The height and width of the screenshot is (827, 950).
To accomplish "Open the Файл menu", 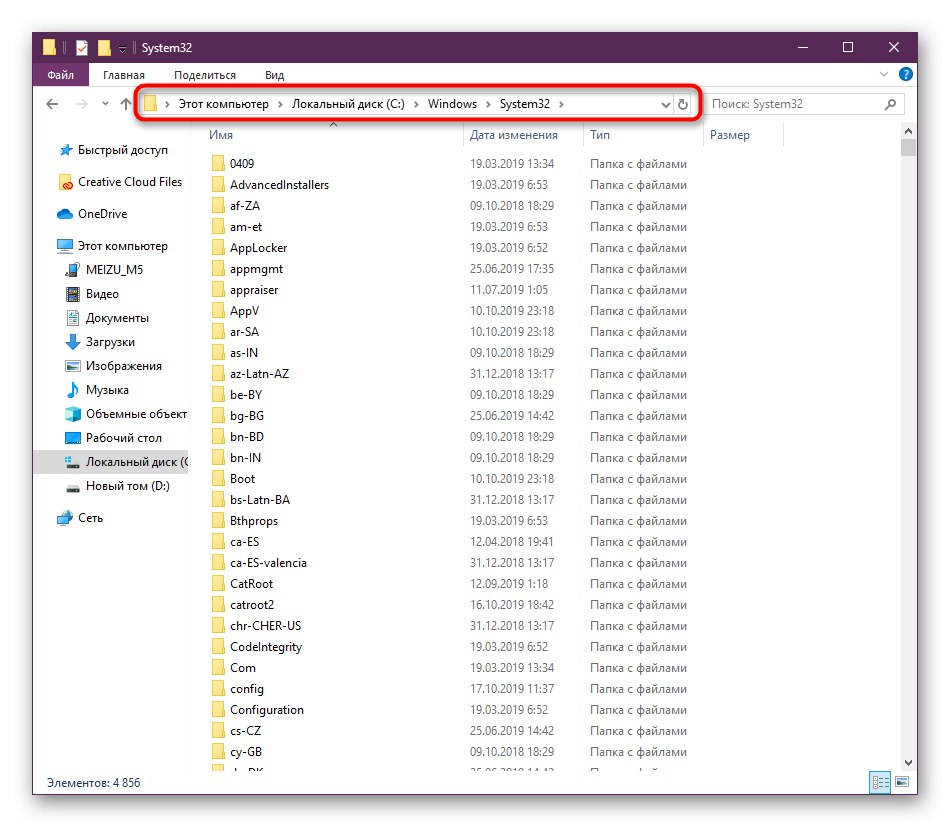I will pyautogui.click(x=61, y=75).
